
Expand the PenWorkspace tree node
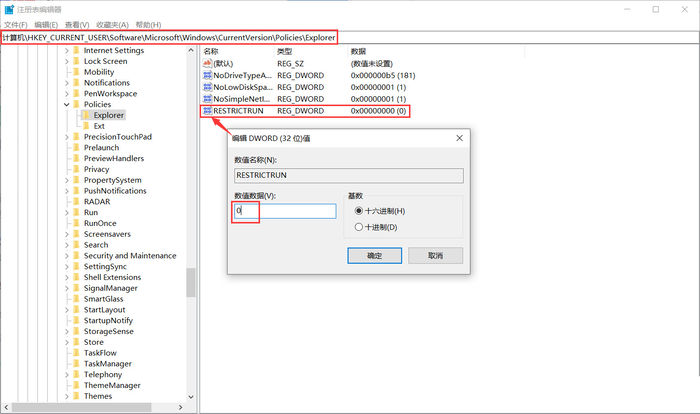[x=67, y=94]
